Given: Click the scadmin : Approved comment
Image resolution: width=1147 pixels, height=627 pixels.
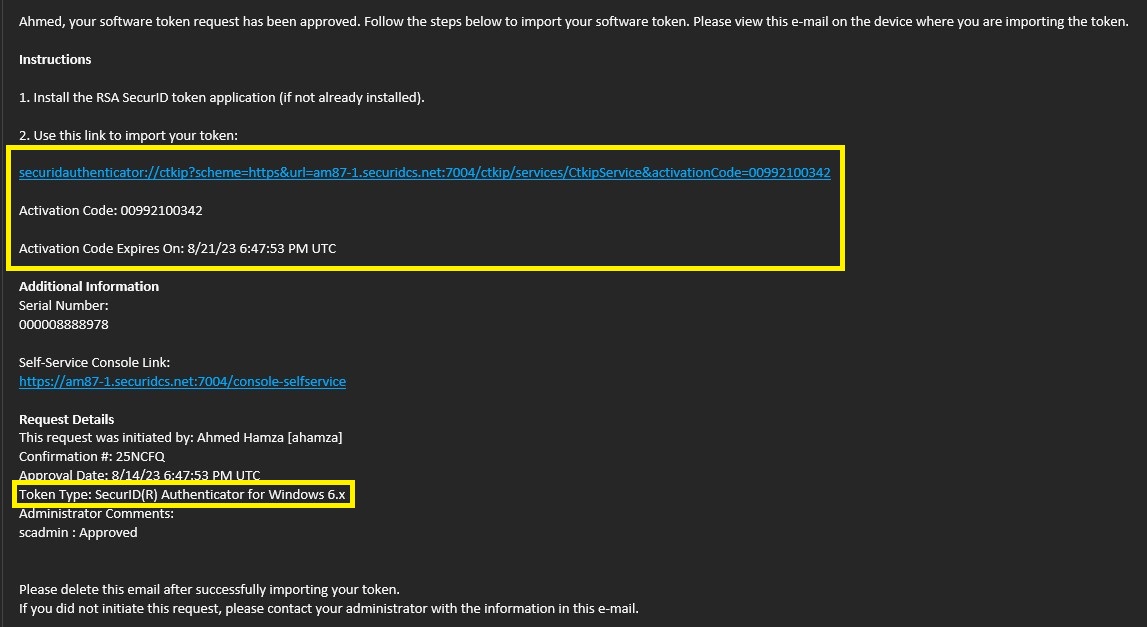Looking at the screenshot, I should pyautogui.click(x=78, y=533).
